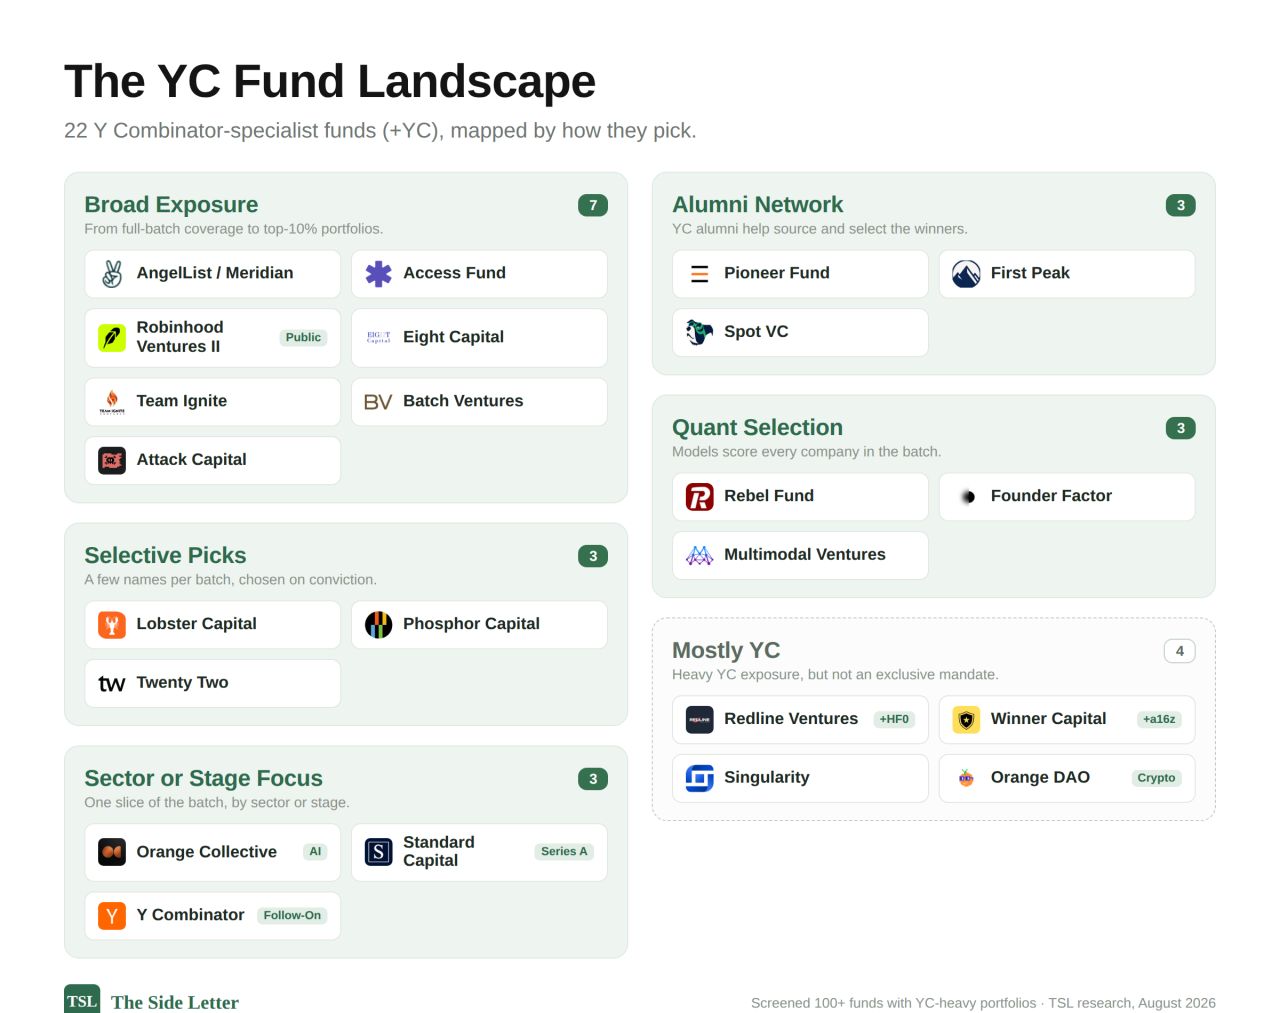
Task: Select the orange Lobster Capital logo
Action: [x=112, y=625]
